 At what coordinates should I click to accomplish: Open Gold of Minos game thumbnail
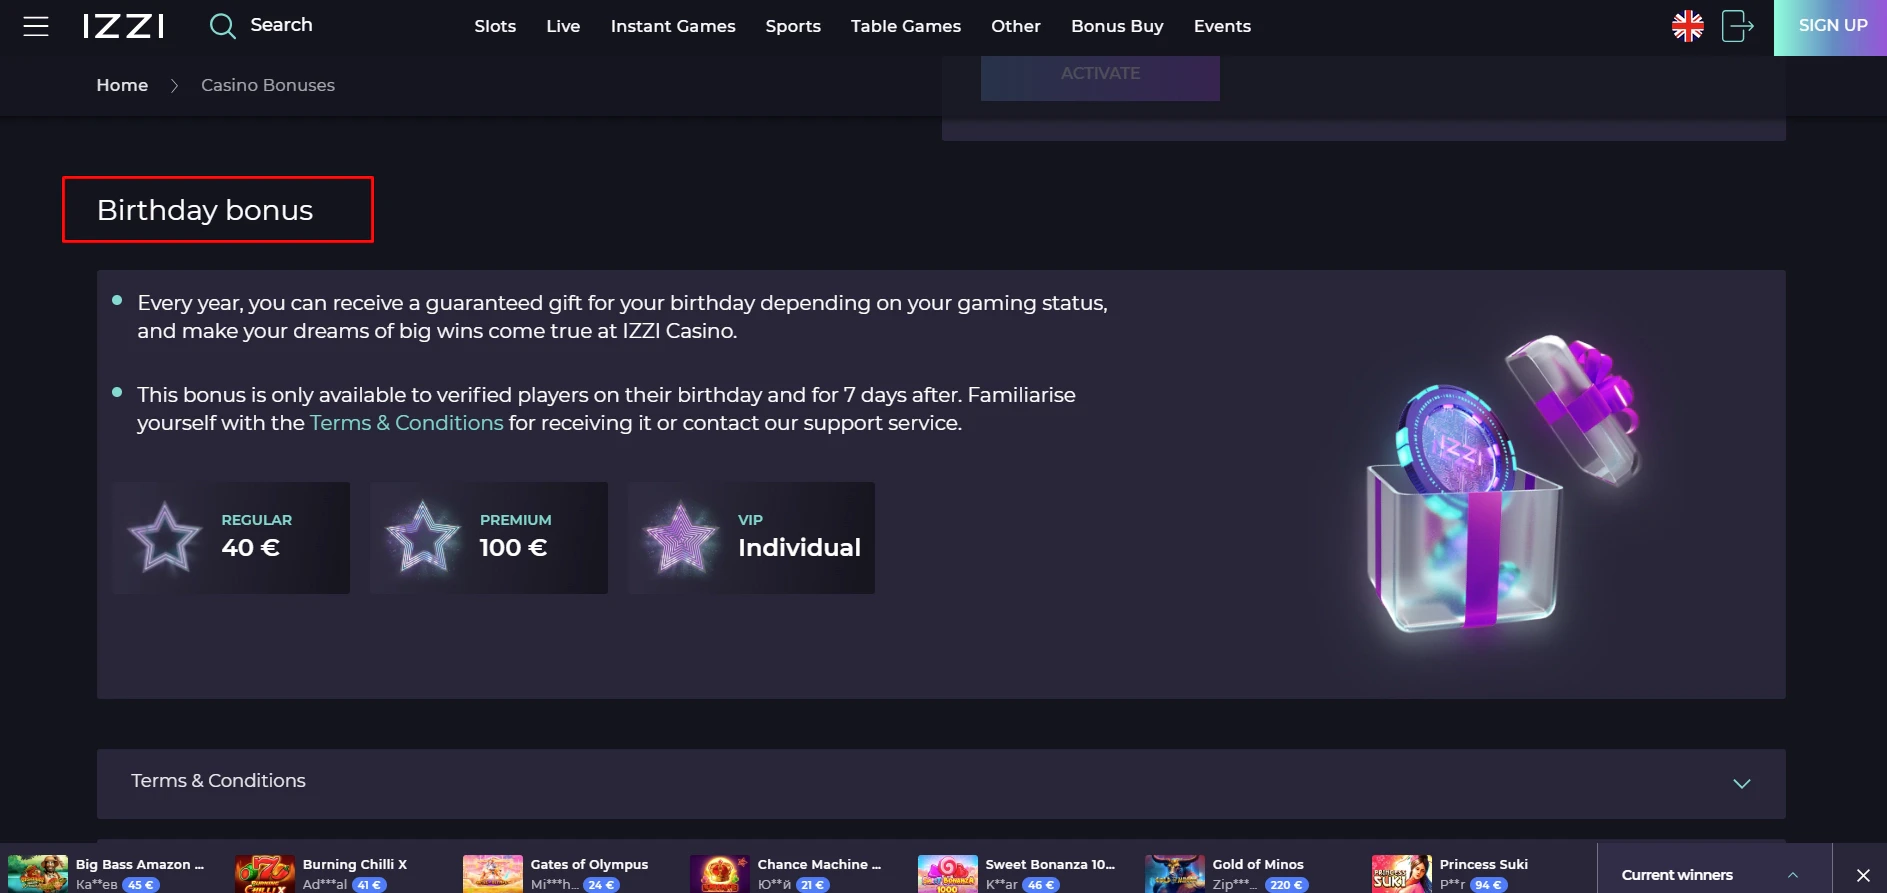click(x=1175, y=874)
